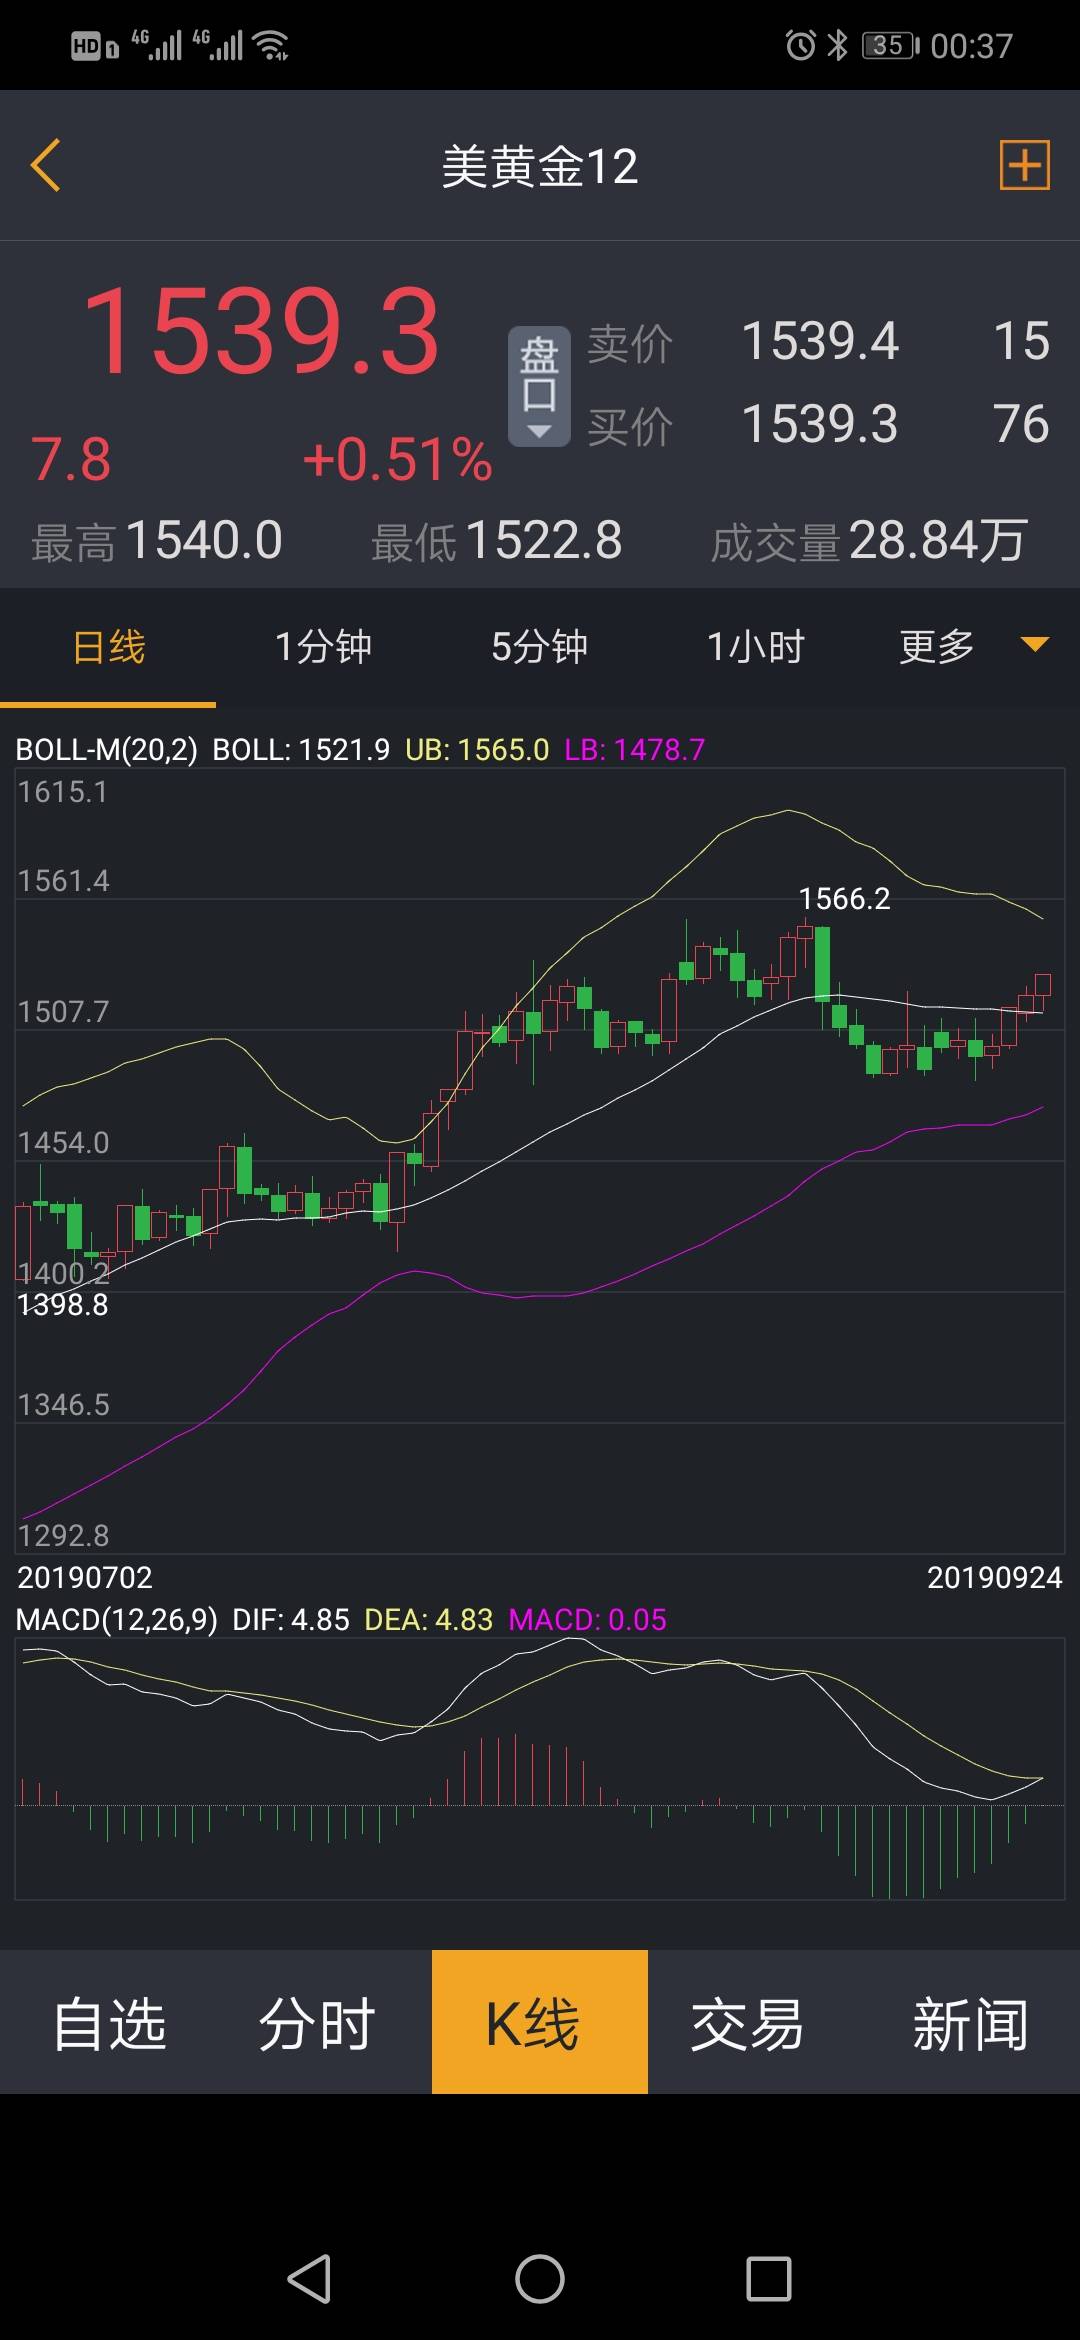
Task: Tap the DEA: 4.83 value
Action: click(x=429, y=1620)
